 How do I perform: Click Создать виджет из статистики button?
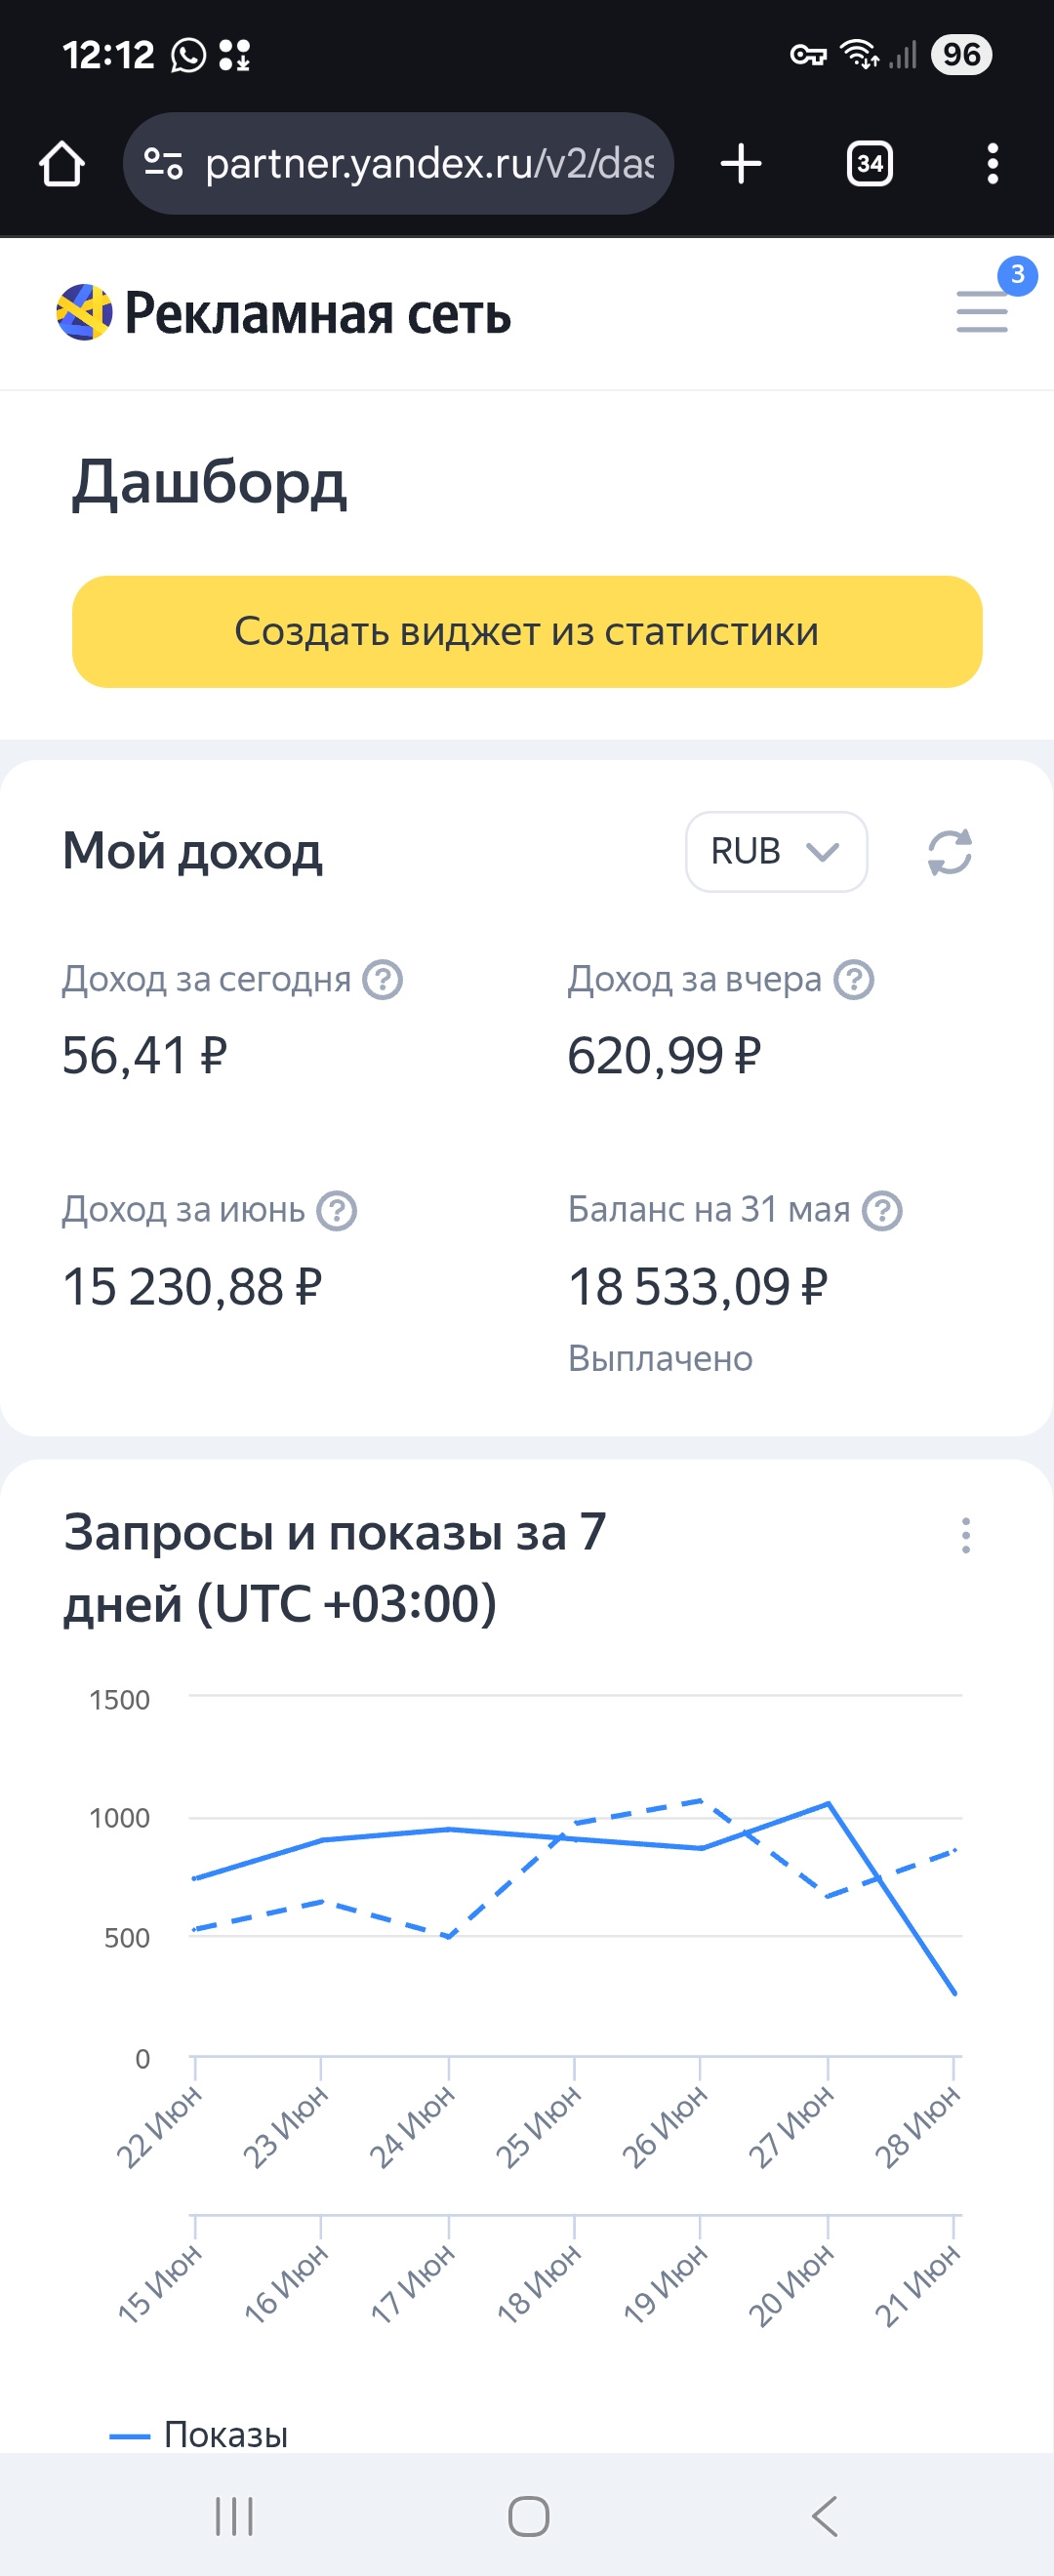[x=527, y=631]
